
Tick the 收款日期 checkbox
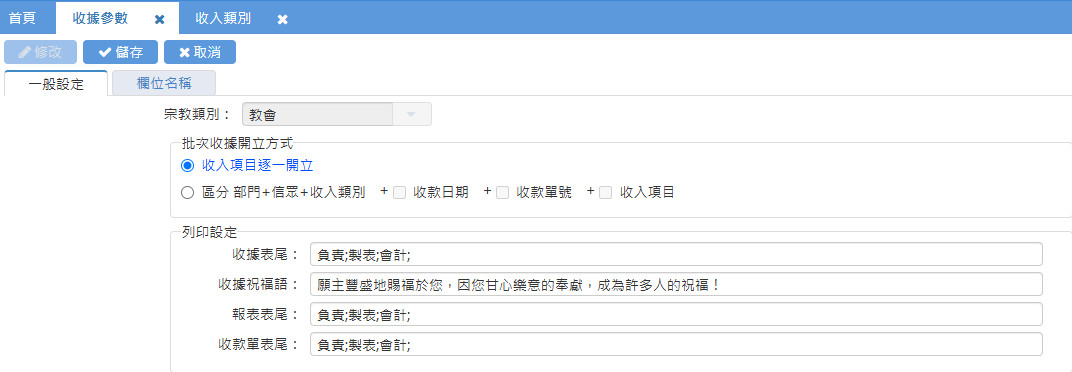(x=399, y=193)
